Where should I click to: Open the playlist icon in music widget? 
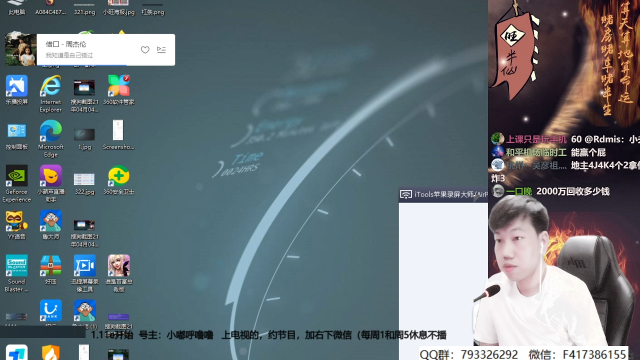(161, 50)
